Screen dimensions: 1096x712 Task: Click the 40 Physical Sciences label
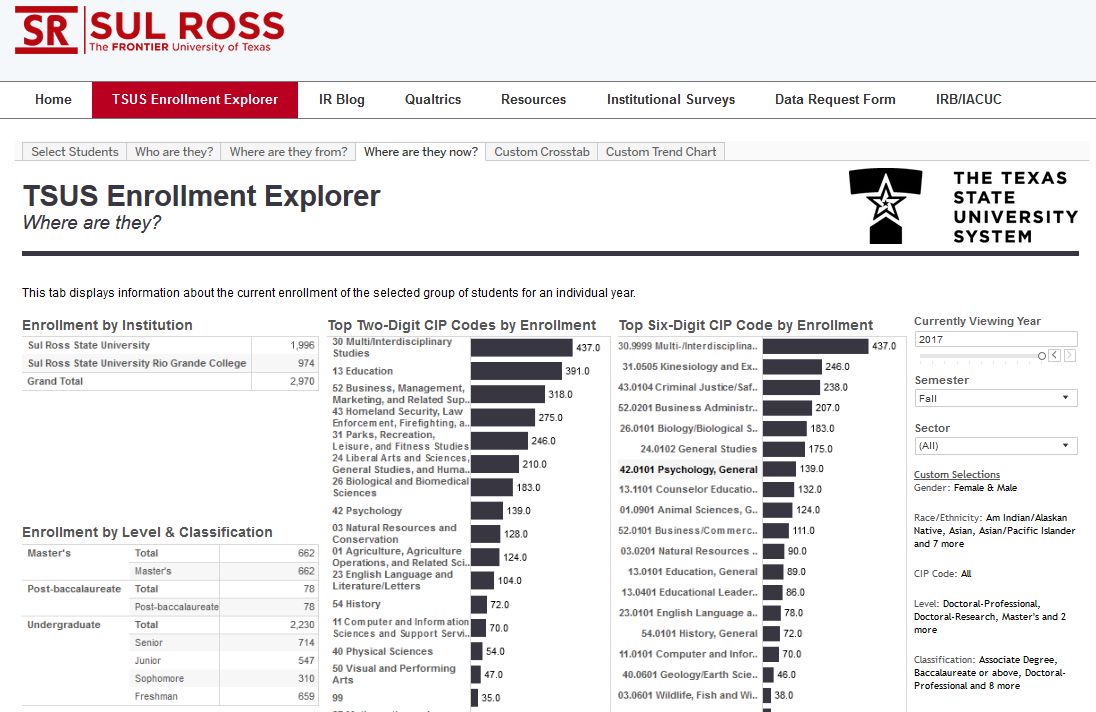382,651
